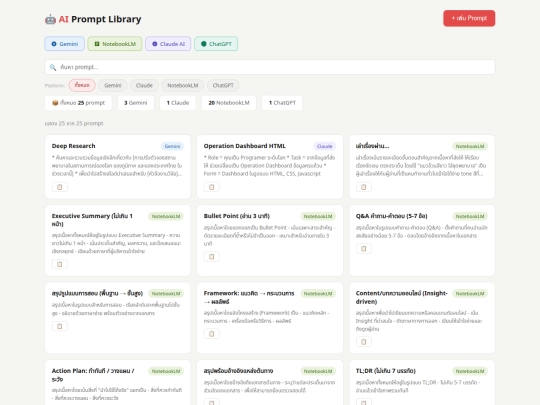Viewport: 540px width, 405px height.
Task: Filter prompts by NotebookLM chip
Action: 183,85
